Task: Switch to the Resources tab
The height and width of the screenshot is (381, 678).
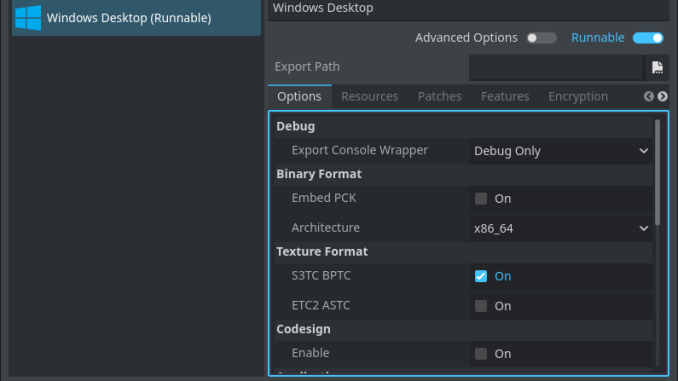Action: point(369,96)
